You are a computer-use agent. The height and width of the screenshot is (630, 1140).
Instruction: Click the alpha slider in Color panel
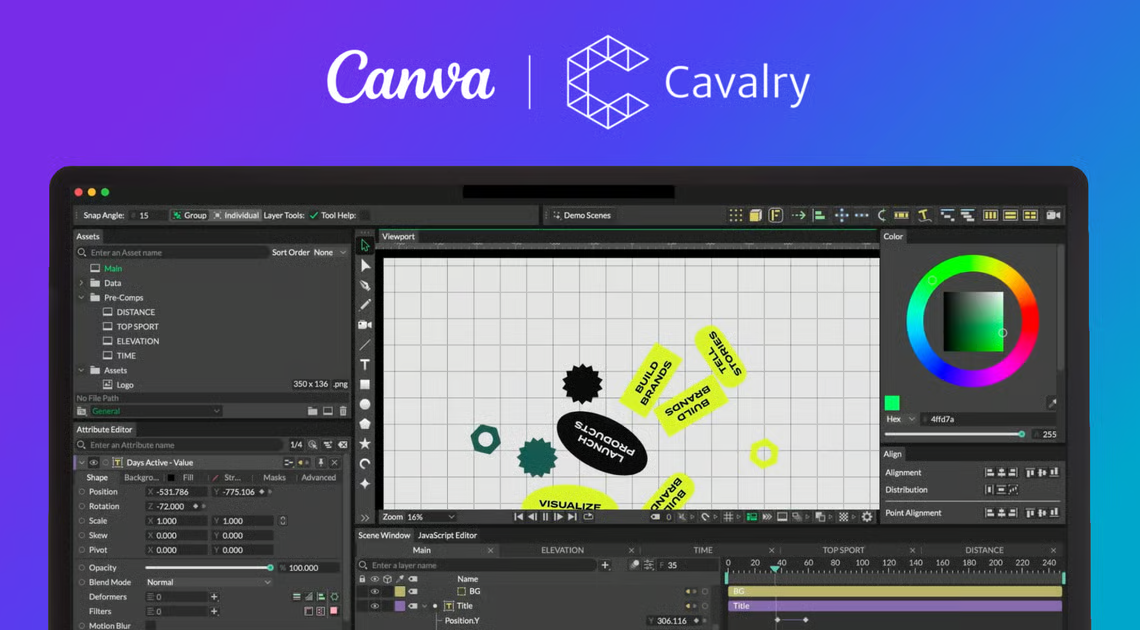tap(955, 434)
